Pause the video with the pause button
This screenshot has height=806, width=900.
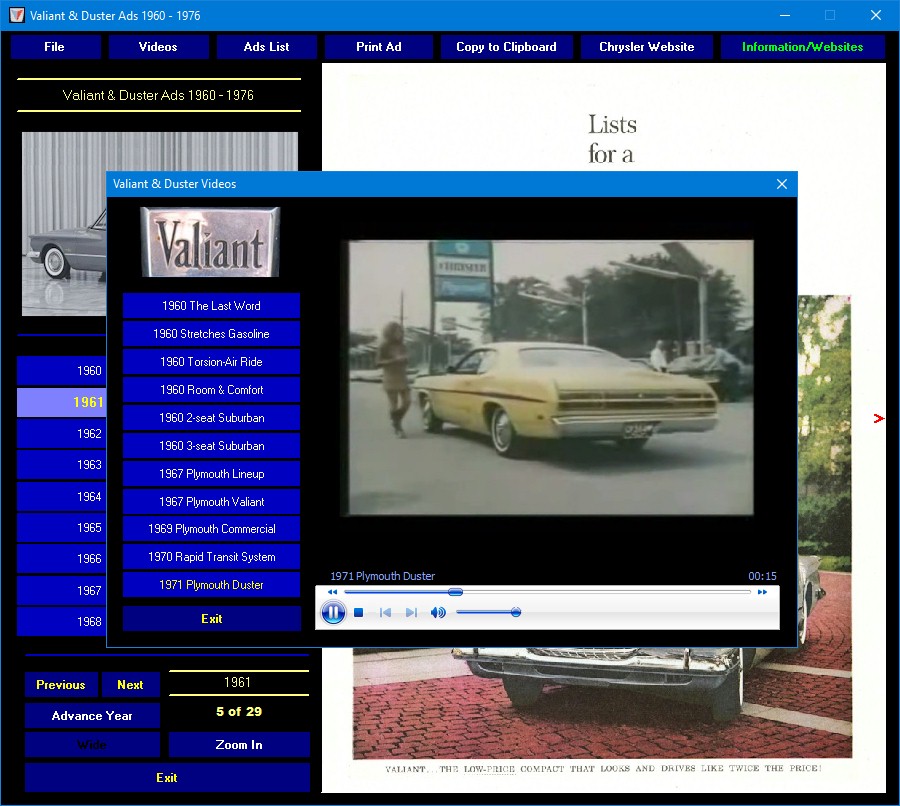(x=333, y=613)
